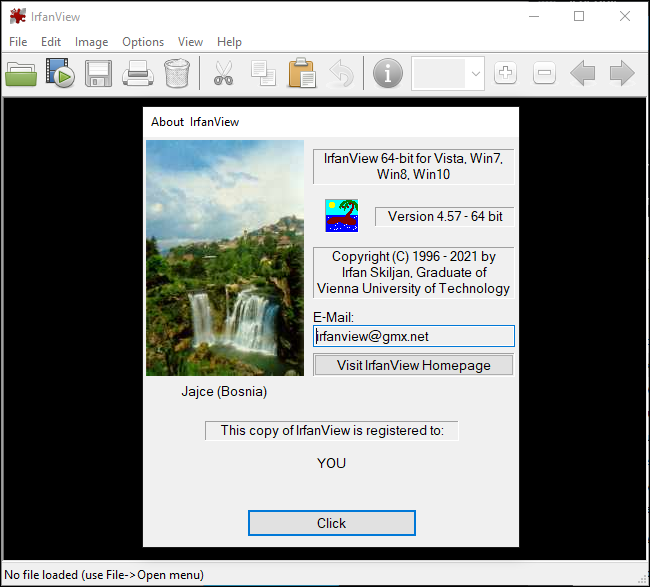Click the Paste clipboard icon

(x=301, y=73)
